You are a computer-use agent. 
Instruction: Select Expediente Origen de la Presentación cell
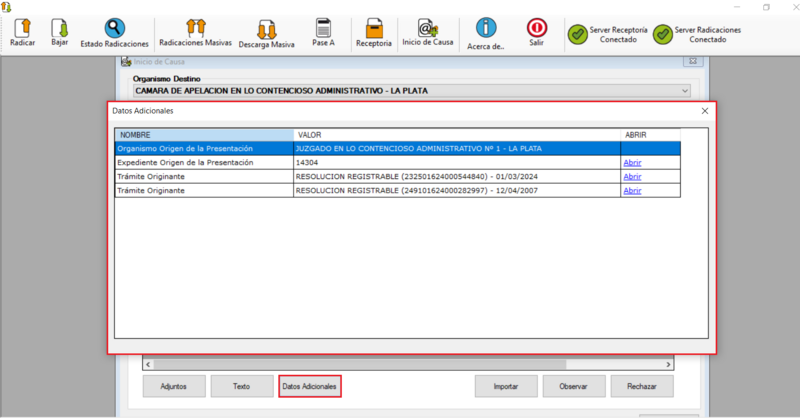pyautogui.click(x=205, y=162)
